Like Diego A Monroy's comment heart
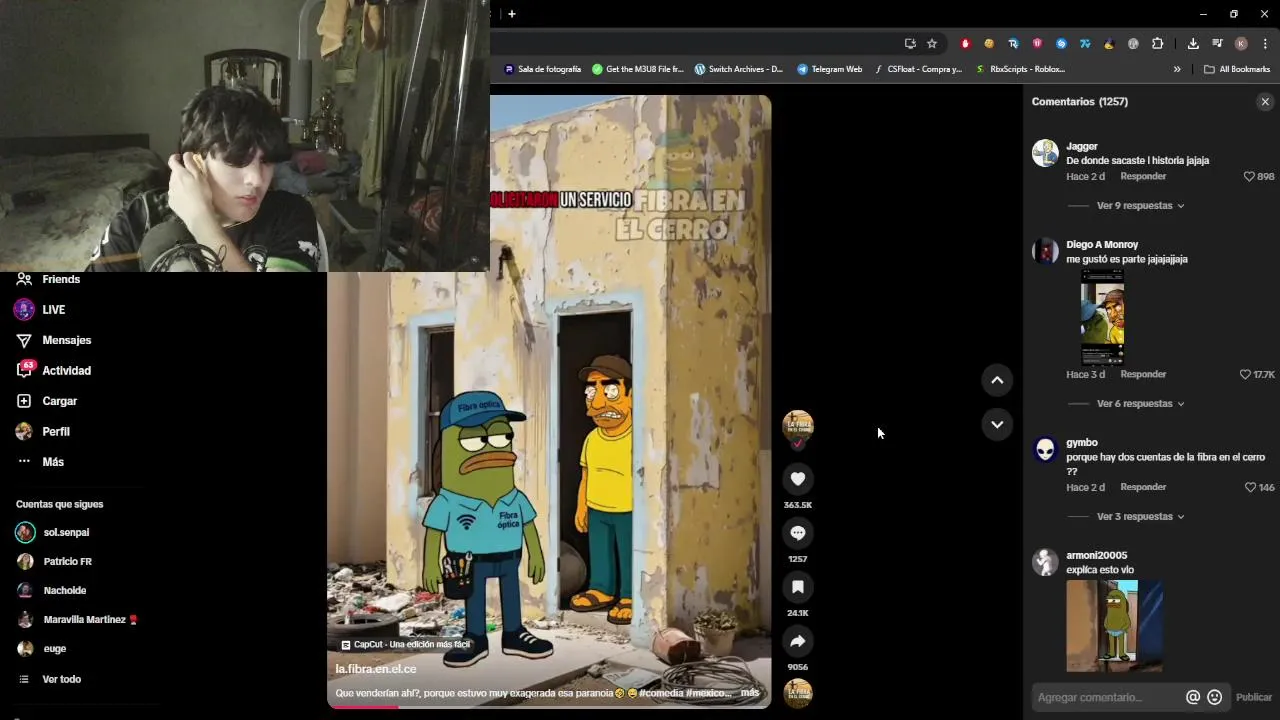The image size is (1280, 720). [x=1245, y=374]
